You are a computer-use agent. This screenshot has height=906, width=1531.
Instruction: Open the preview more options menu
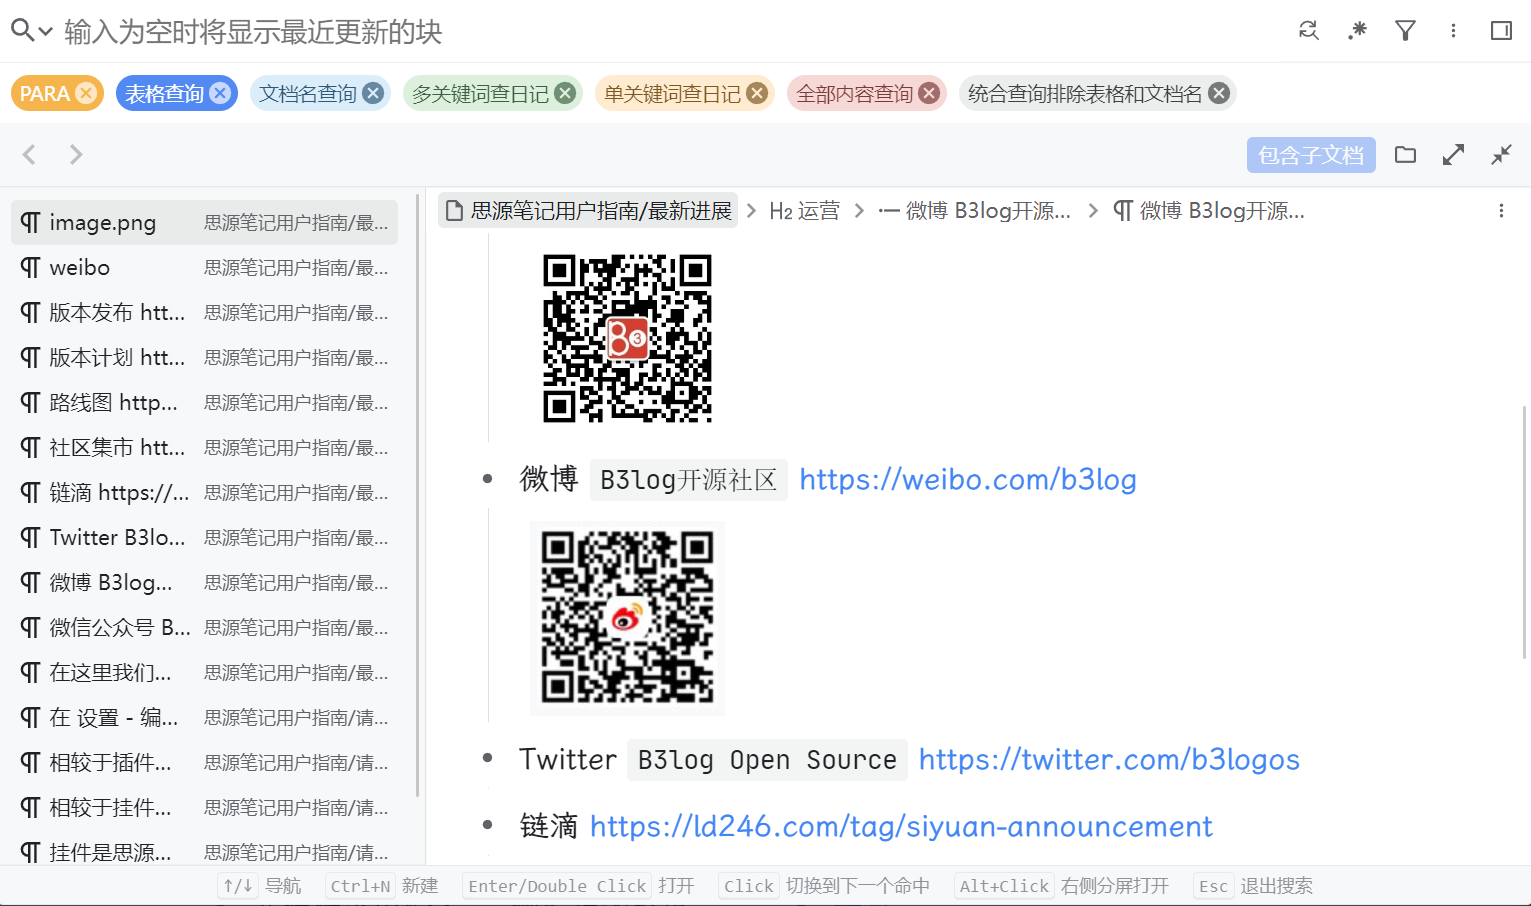pyautogui.click(x=1501, y=210)
